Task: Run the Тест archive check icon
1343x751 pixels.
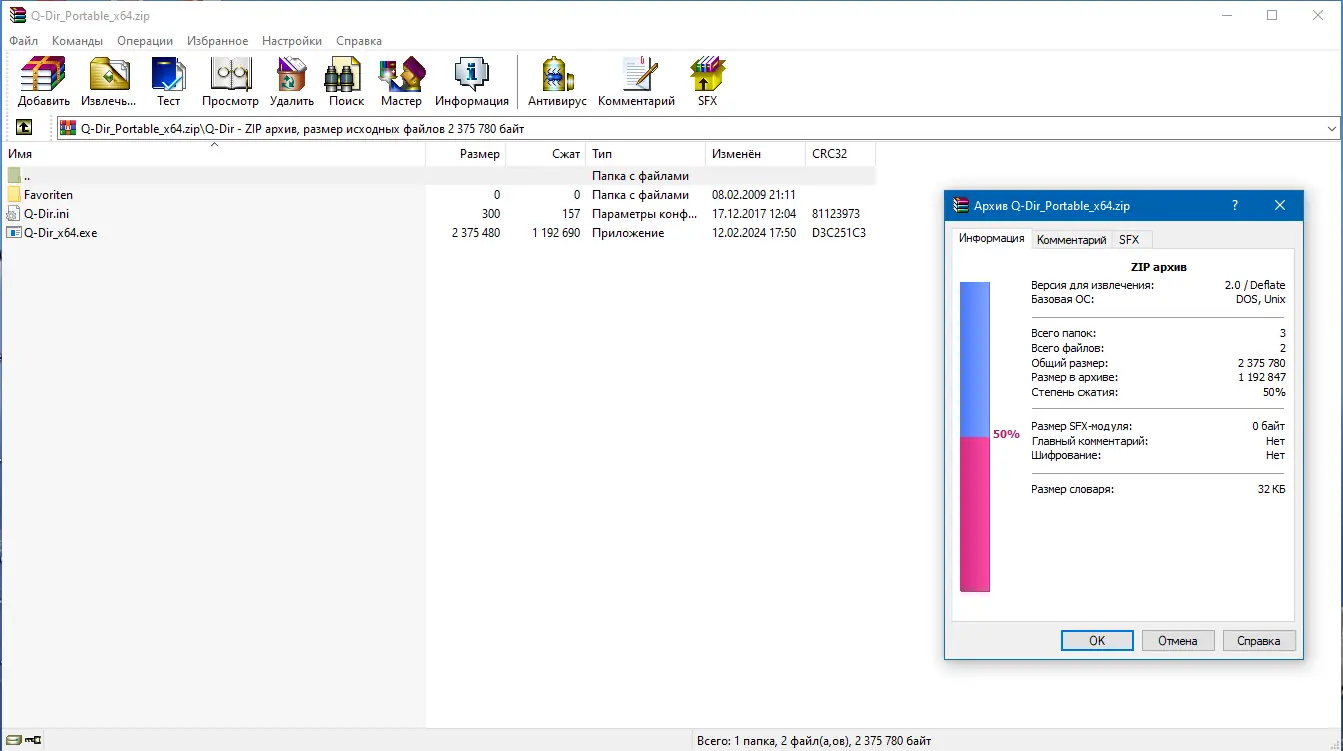Action: (168, 75)
